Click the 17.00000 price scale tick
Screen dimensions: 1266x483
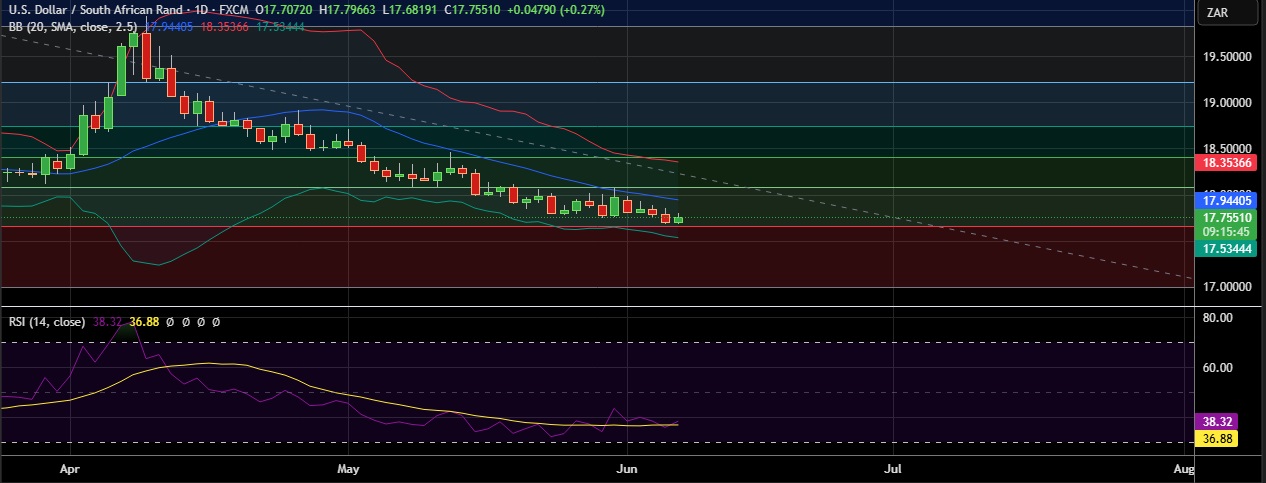click(1226, 288)
